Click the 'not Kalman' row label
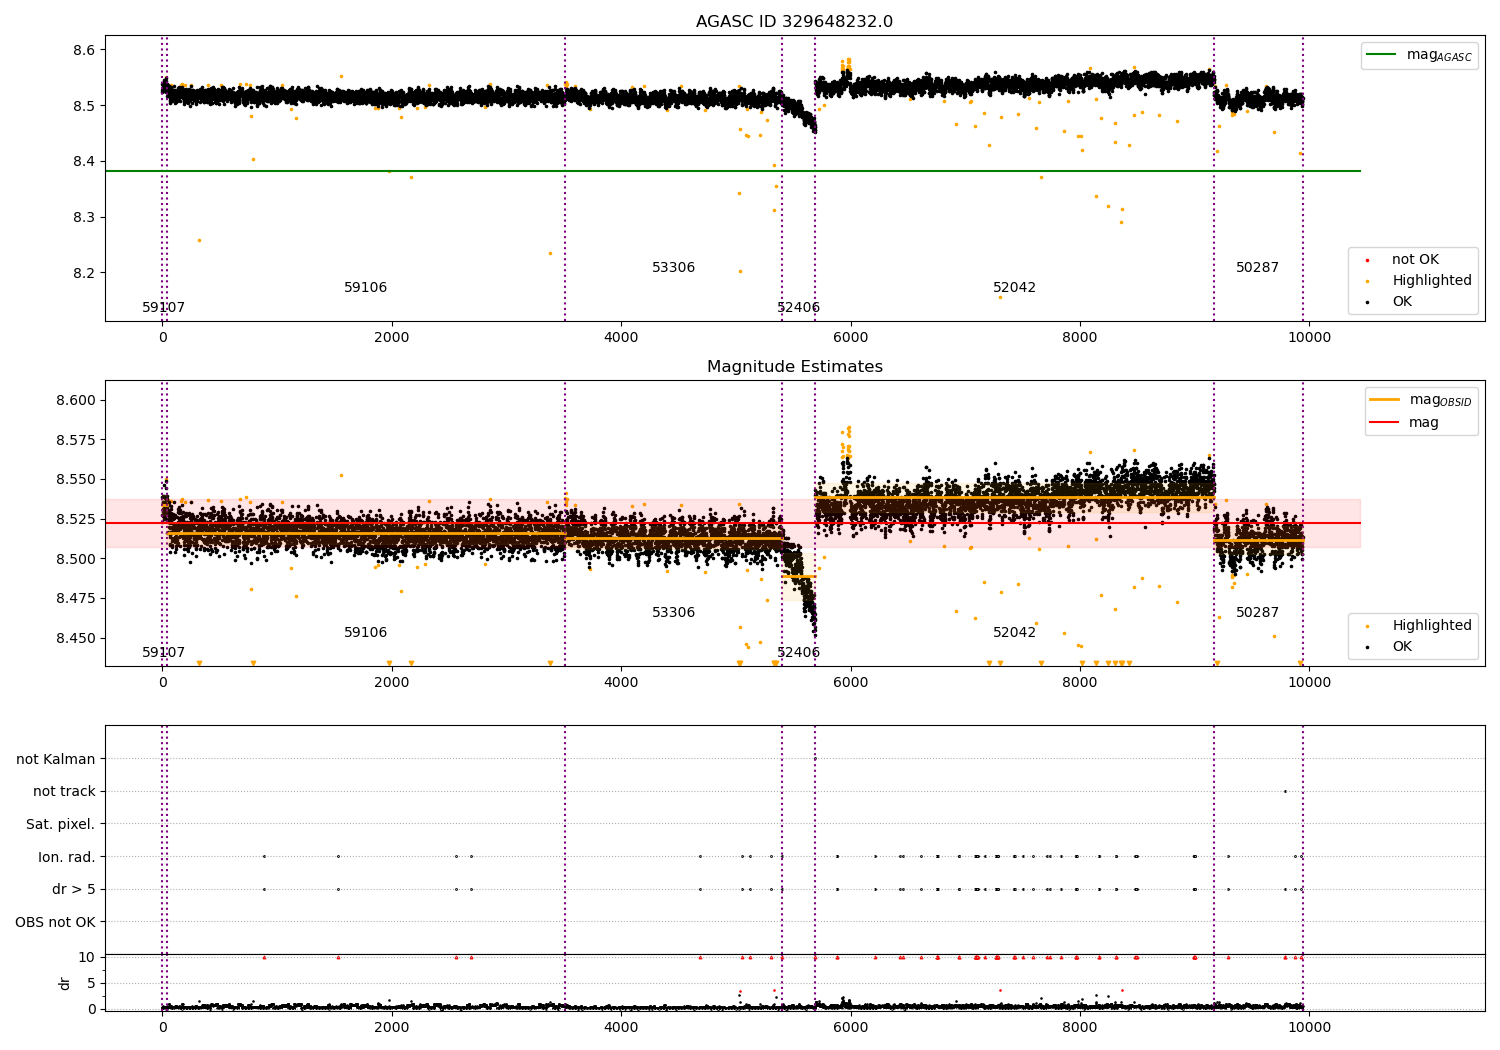This screenshot has height=1050, width=1500. click(x=56, y=760)
